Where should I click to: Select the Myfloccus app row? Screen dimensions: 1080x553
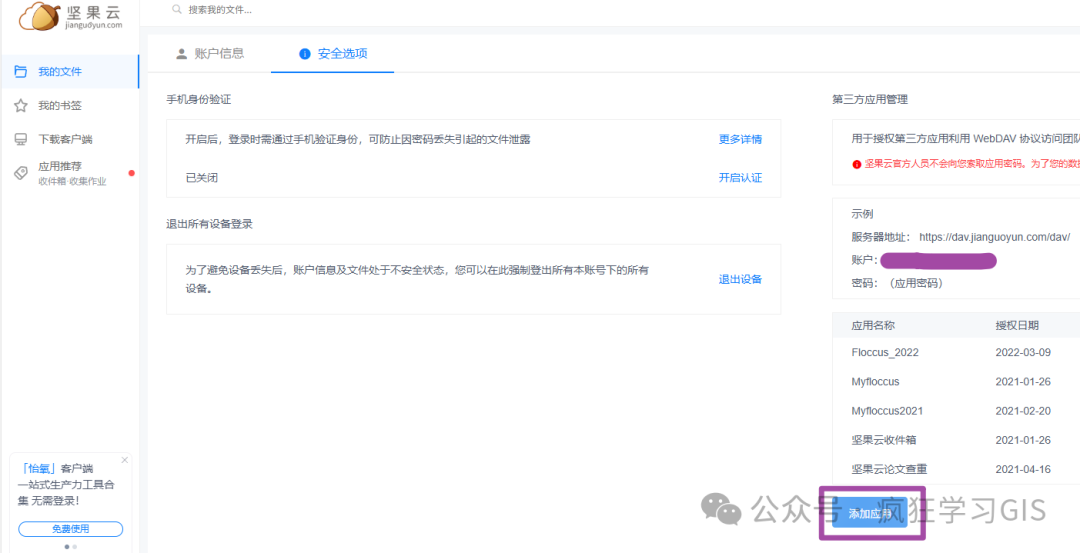pyautogui.click(x=957, y=382)
